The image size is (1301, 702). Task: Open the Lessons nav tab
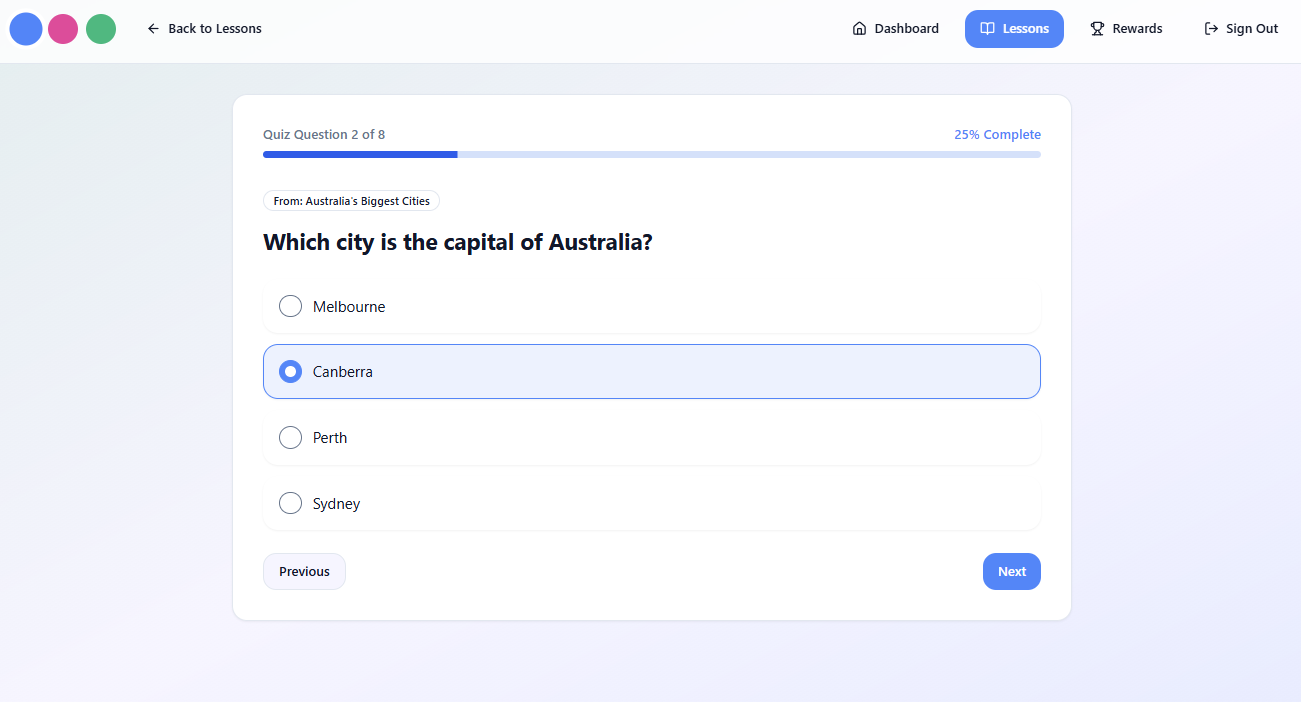[x=1014, y=29]
